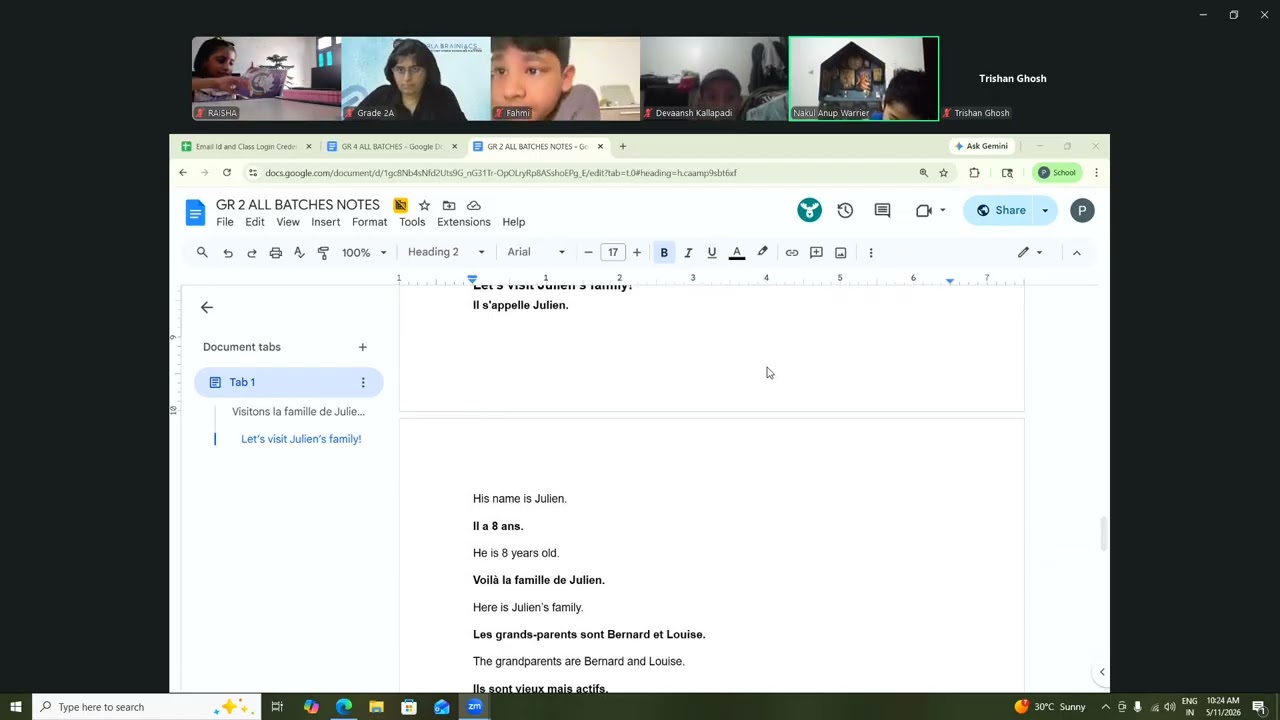Open the text color picker
1280x720 pixels.
pyautogui.click(x=737, y=253)
